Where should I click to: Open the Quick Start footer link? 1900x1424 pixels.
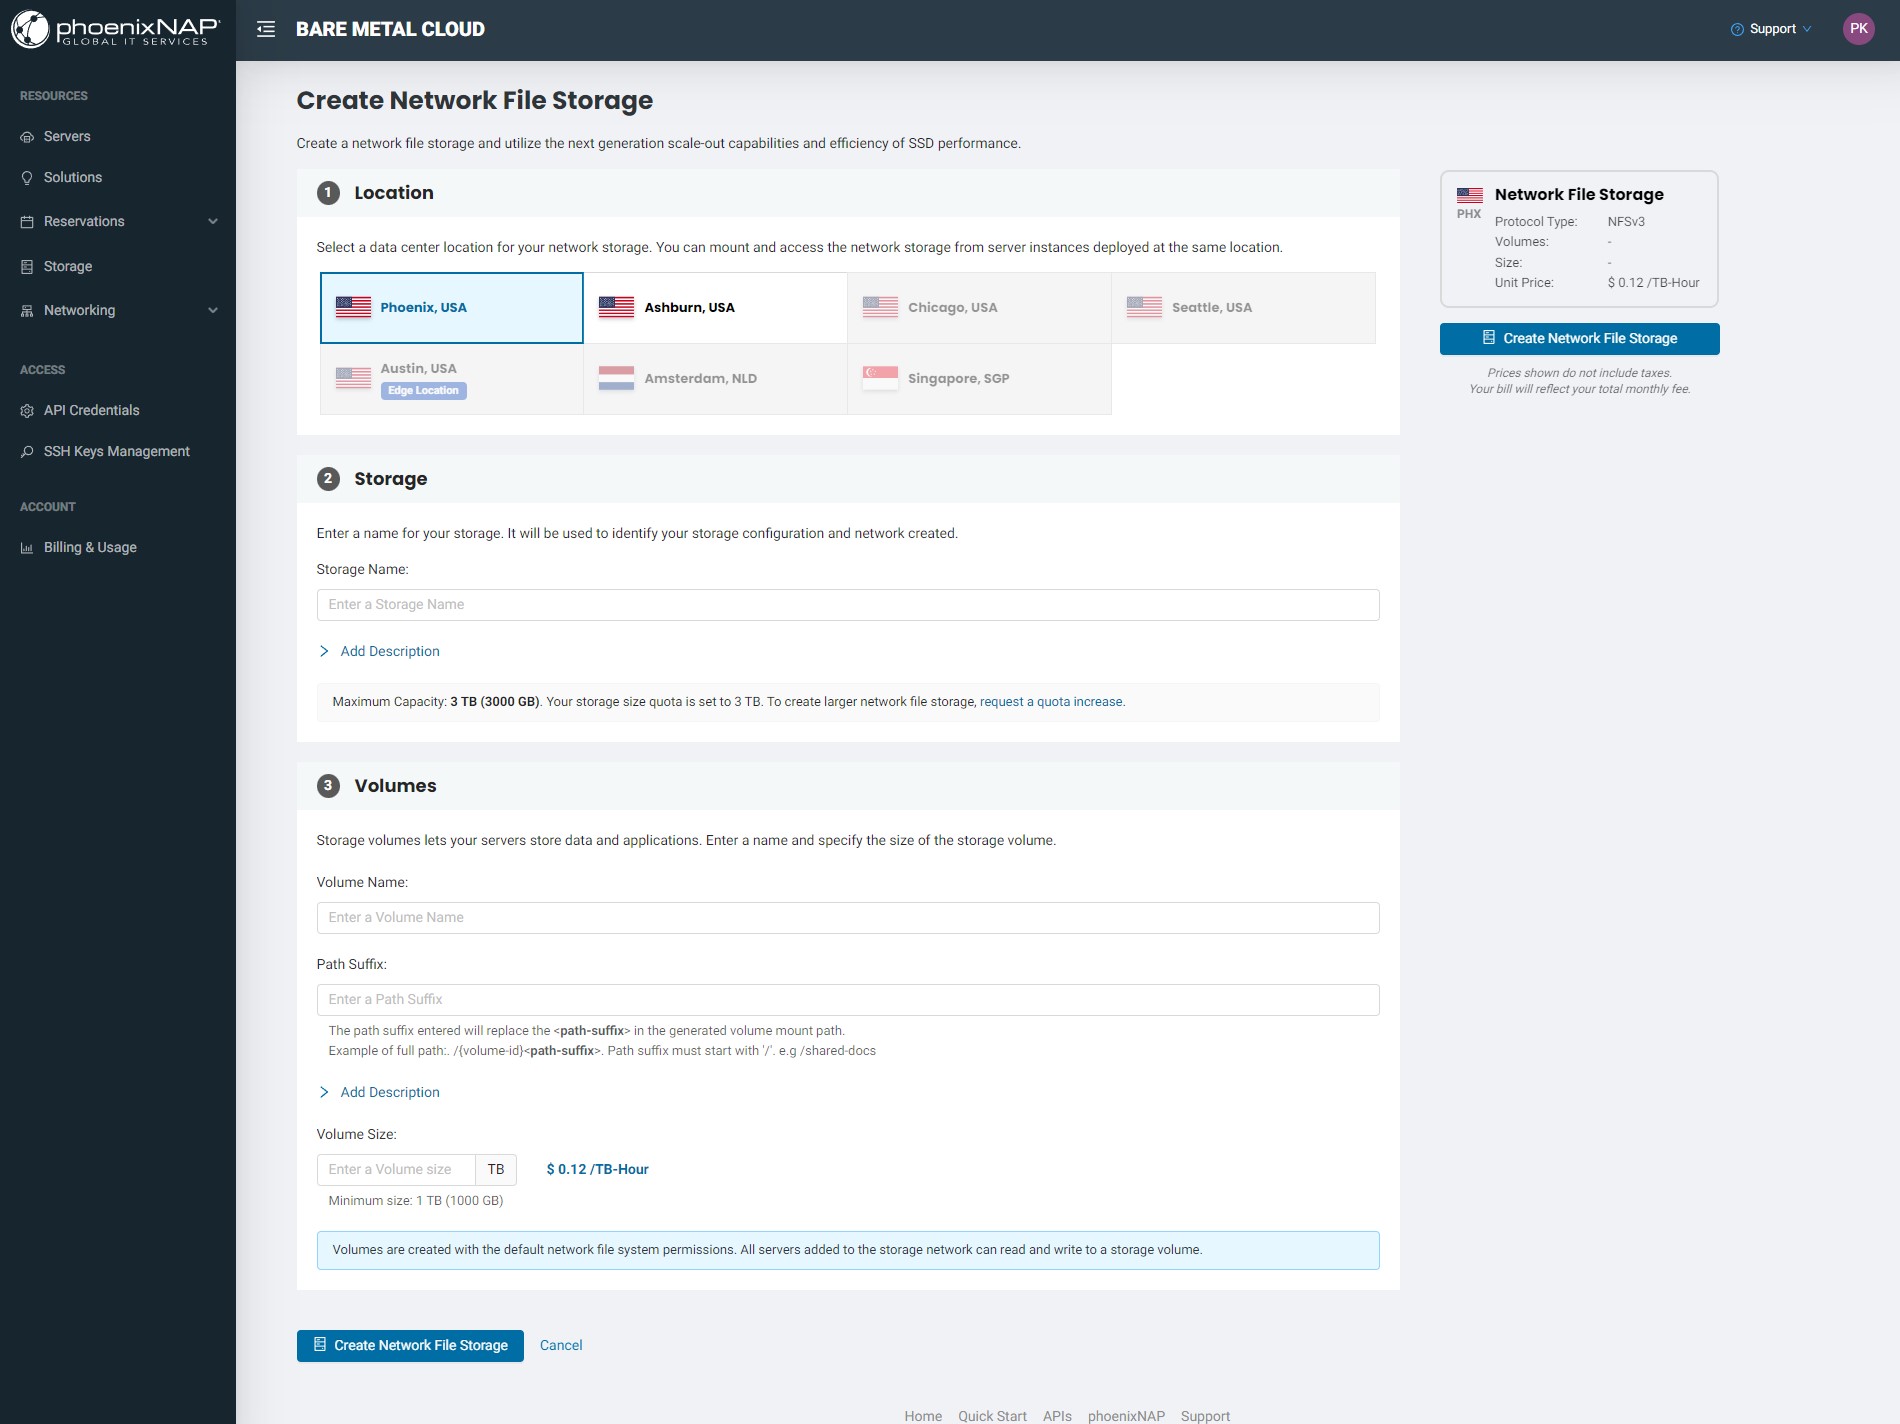pos(992,1416)
